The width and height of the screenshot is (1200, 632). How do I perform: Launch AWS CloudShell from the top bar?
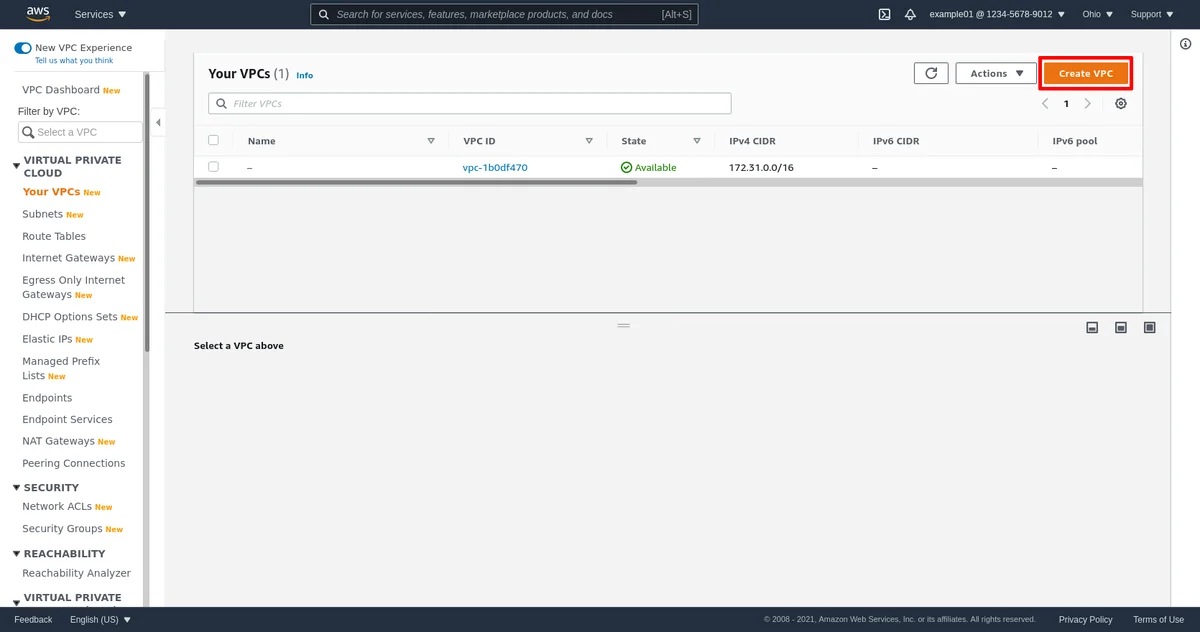pos(883,14)
